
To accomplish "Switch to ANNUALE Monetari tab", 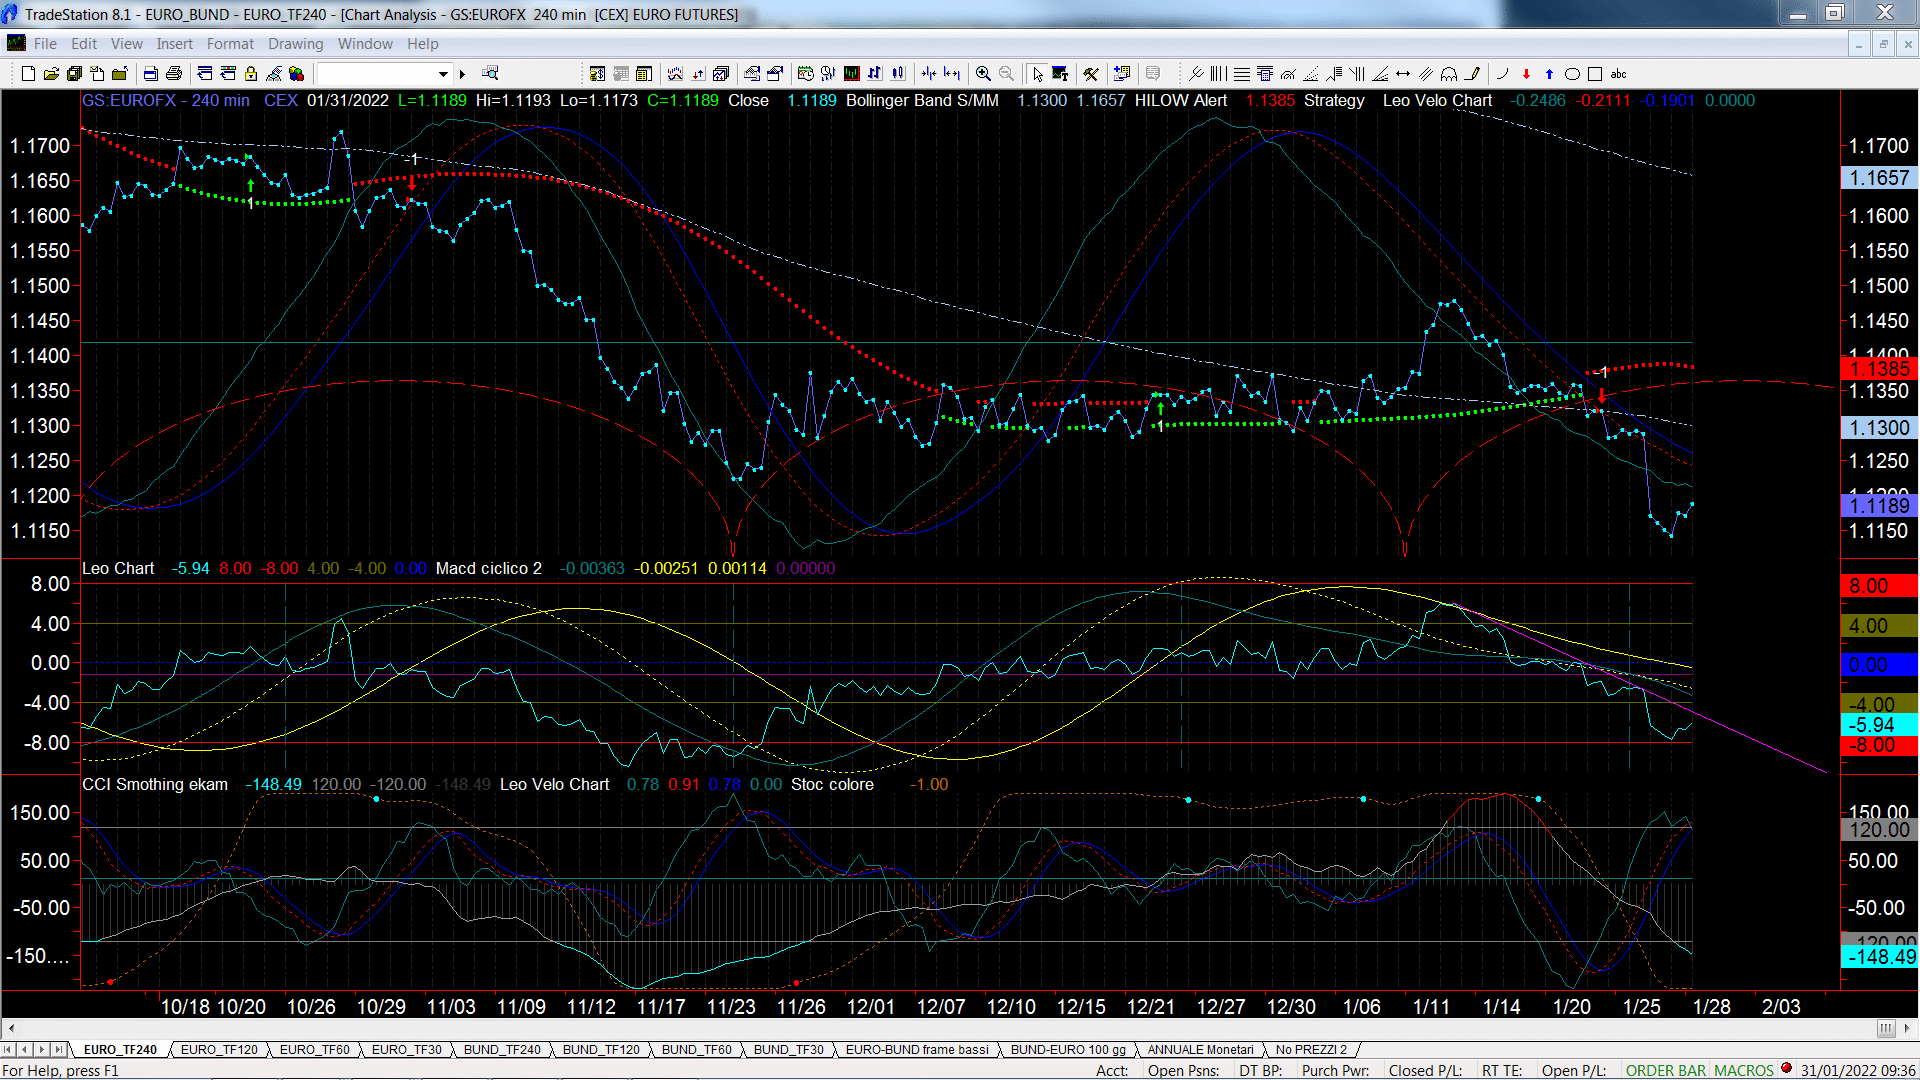I will [x=1200, y=1049].
